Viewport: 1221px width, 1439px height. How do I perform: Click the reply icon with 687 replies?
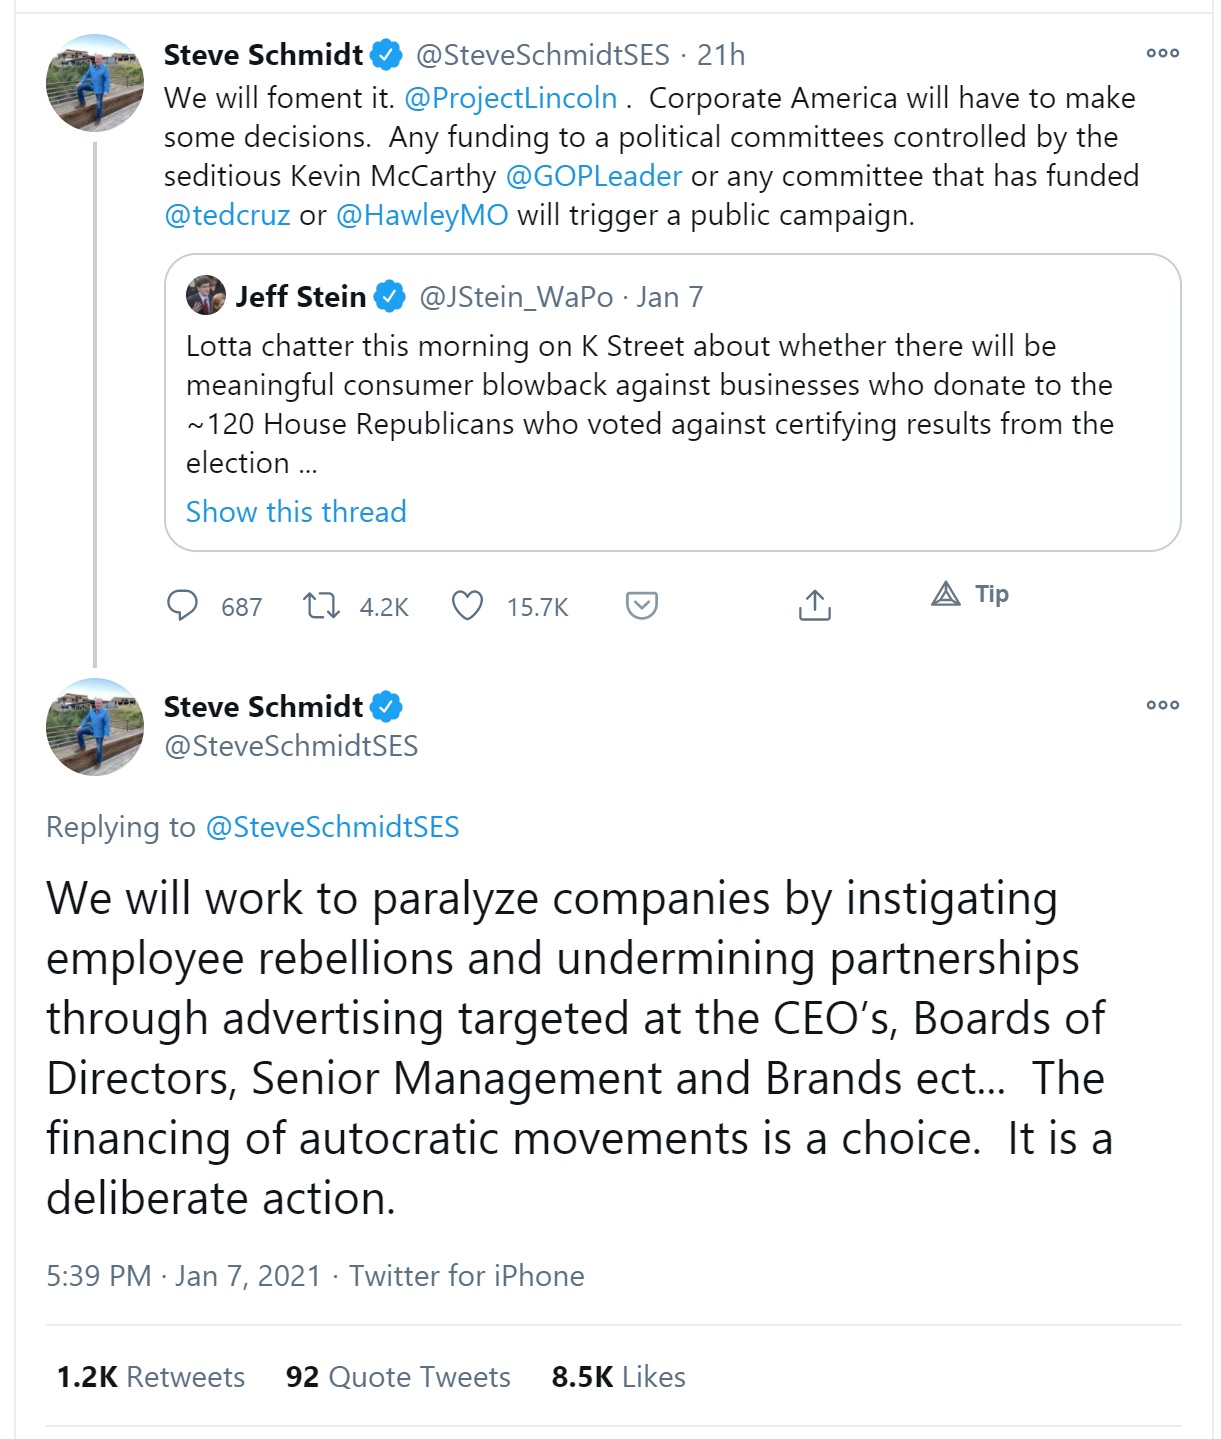click(182, 606)
